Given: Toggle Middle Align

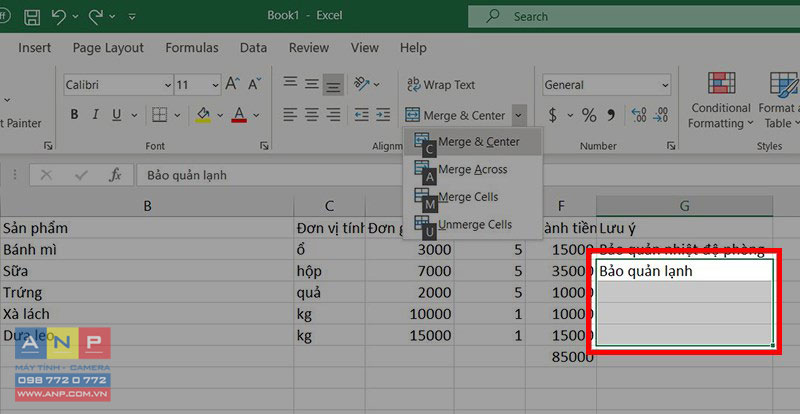Looking at the screenshot, I should click(312, 84).
